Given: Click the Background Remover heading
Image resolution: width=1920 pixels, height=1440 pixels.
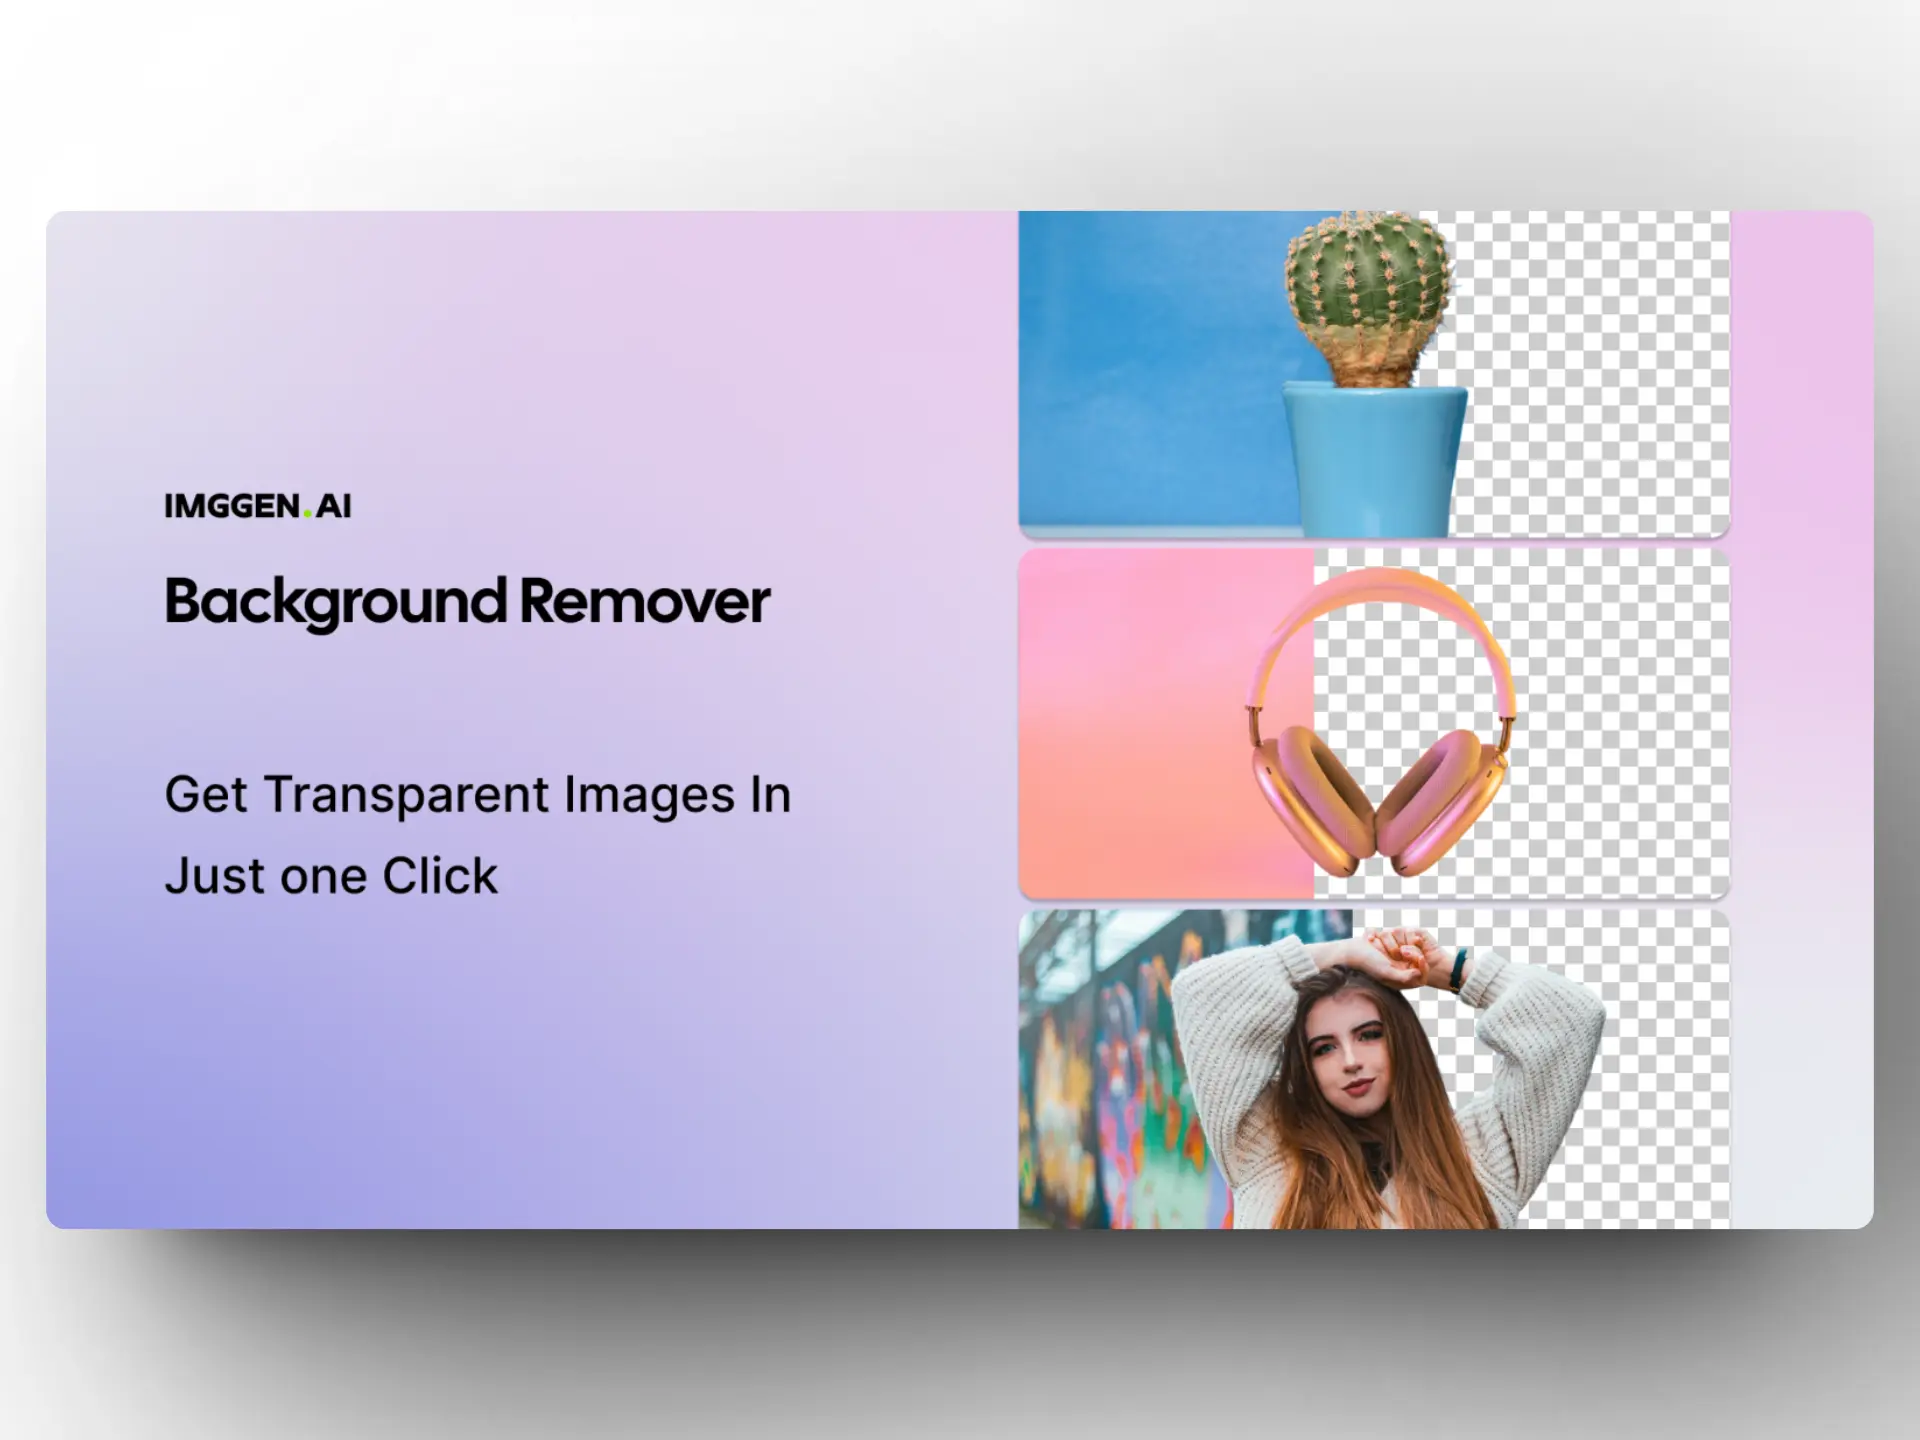Looking at the screenshot, I should (467, 601).
